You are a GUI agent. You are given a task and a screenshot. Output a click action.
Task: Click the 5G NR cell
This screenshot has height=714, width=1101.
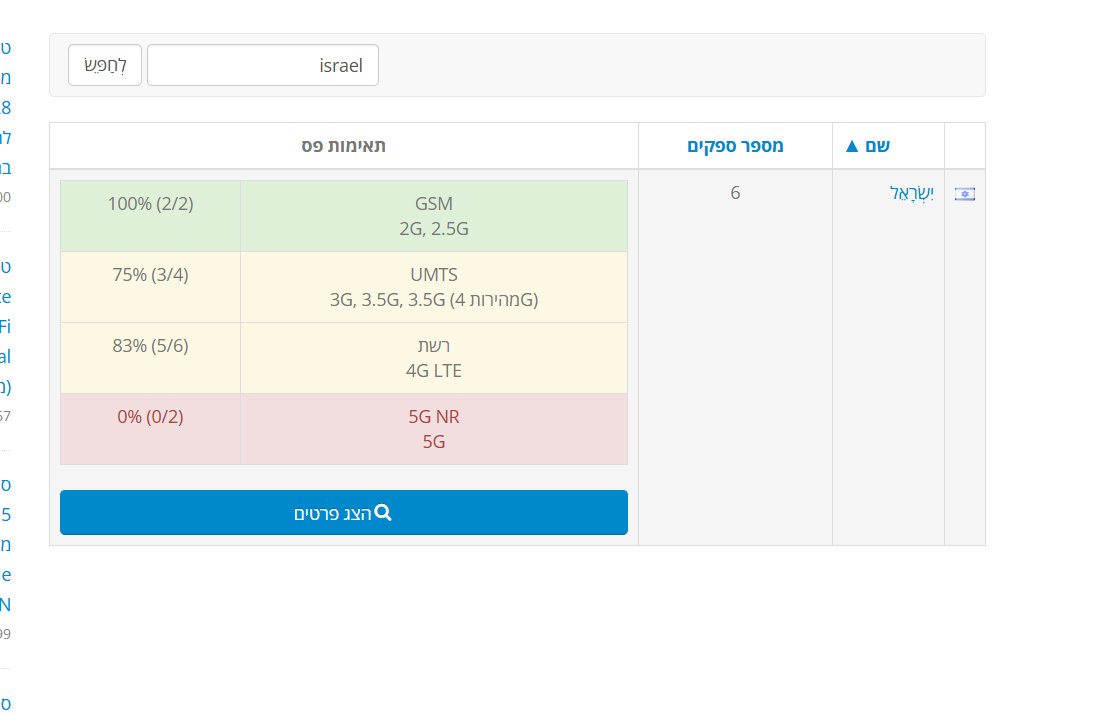point(434,429)
